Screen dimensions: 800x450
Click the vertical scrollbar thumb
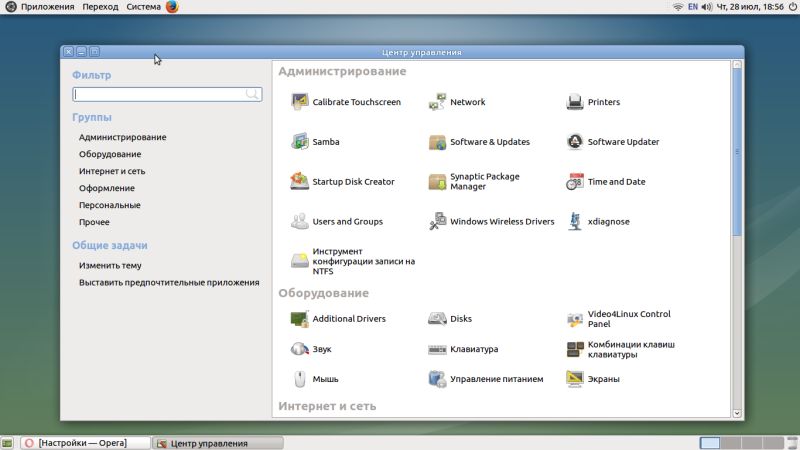click(737, 152)
